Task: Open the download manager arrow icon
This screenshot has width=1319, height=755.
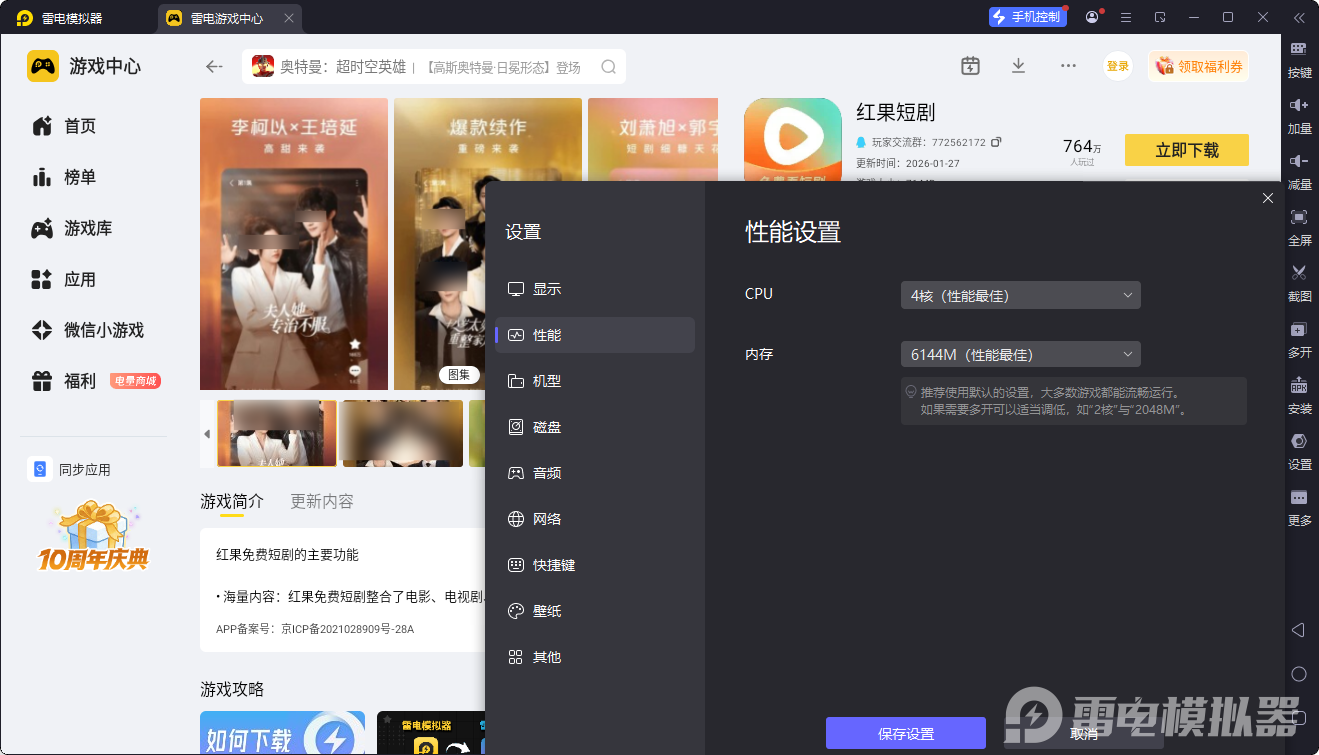Action: click(1018, 66)
